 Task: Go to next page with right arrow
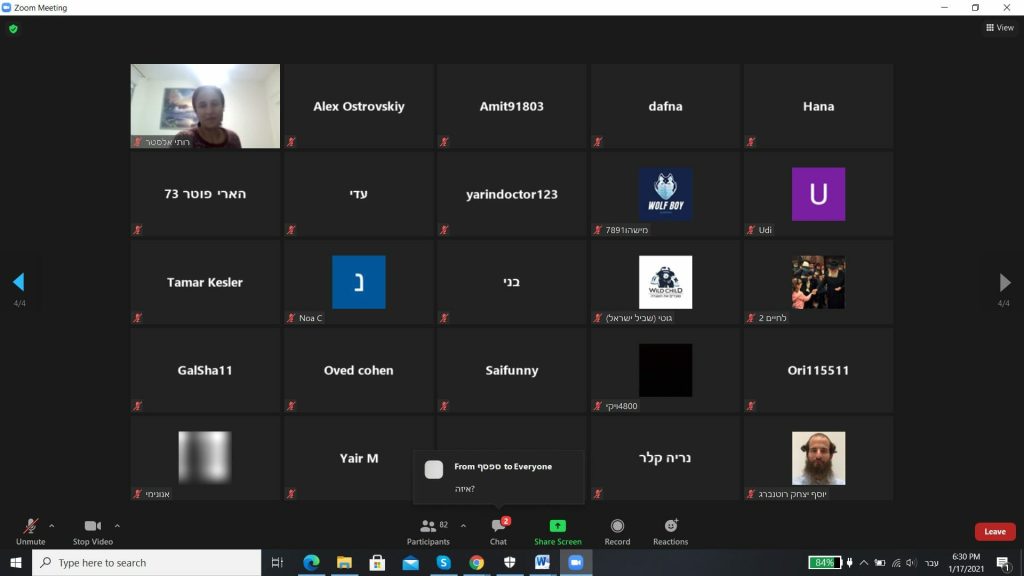point(1005,282)
